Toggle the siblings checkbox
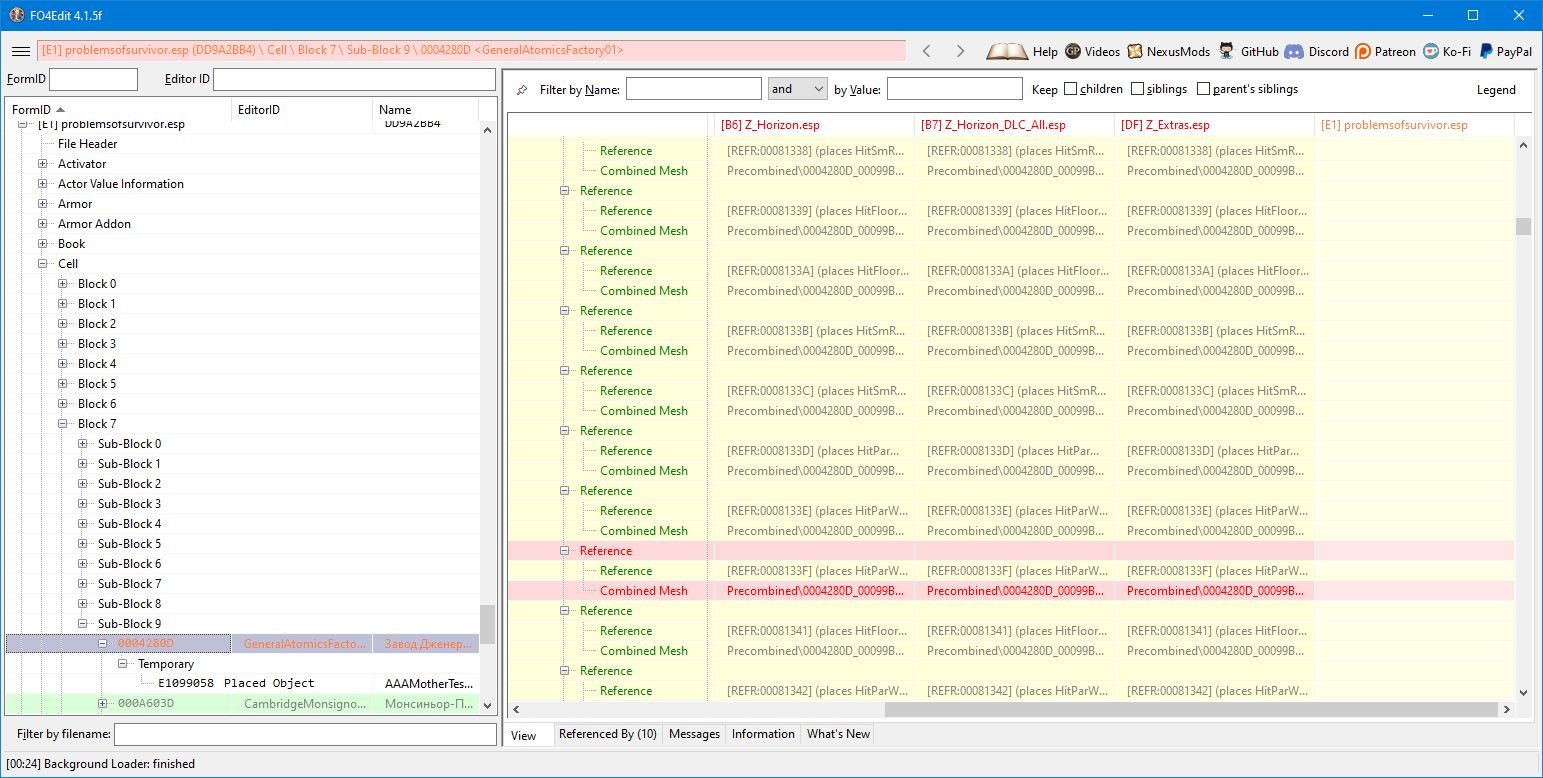 1138,89
